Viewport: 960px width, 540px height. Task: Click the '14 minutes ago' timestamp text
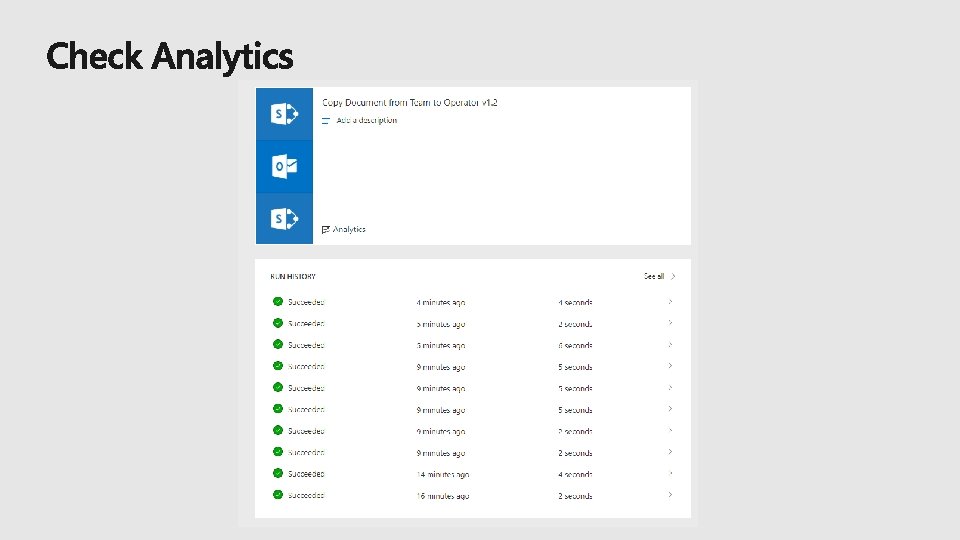coord(443,474)
